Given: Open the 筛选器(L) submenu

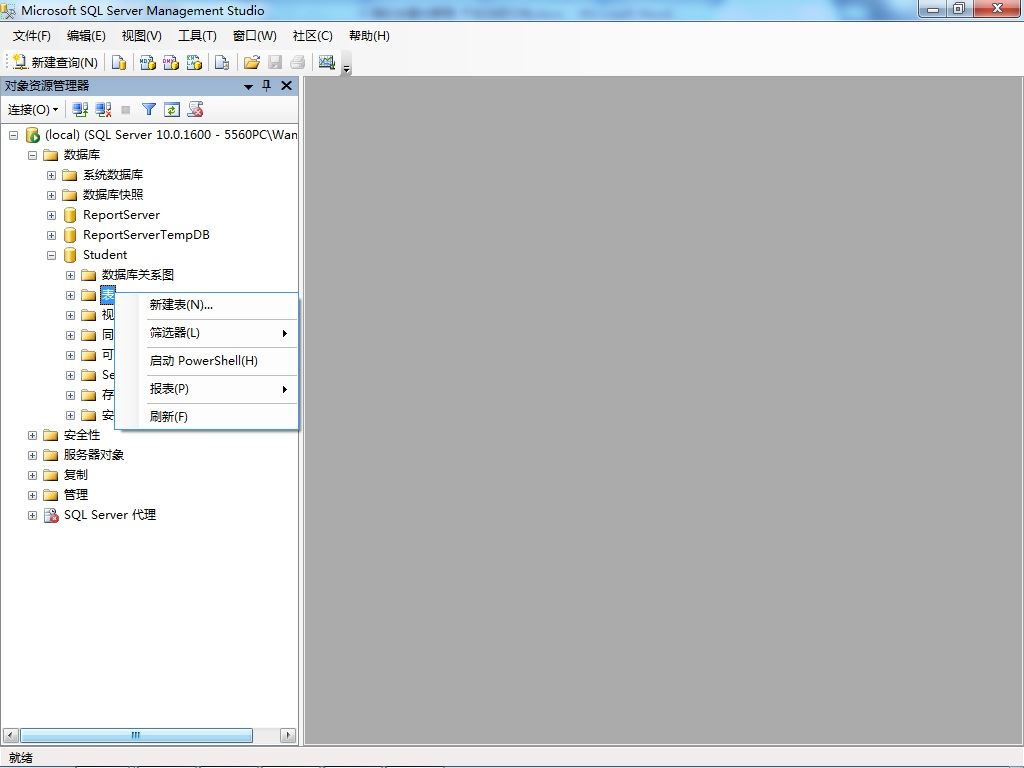Looking at the screenshot, I should [207, 333].
